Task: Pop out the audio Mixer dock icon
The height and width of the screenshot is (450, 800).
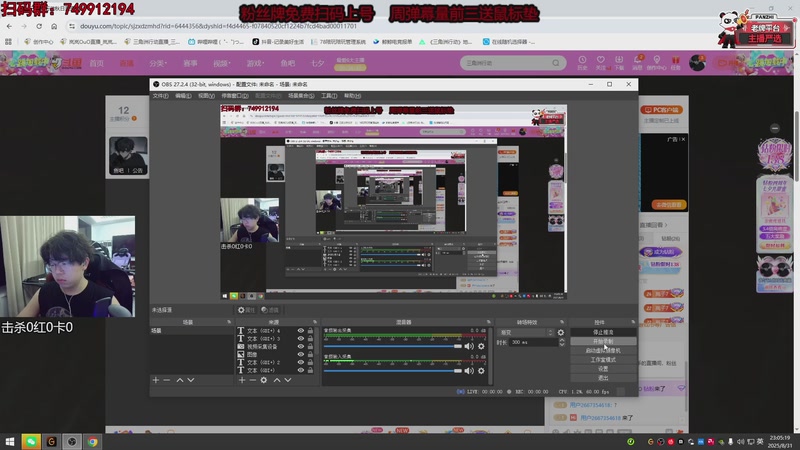Action: 489,322
